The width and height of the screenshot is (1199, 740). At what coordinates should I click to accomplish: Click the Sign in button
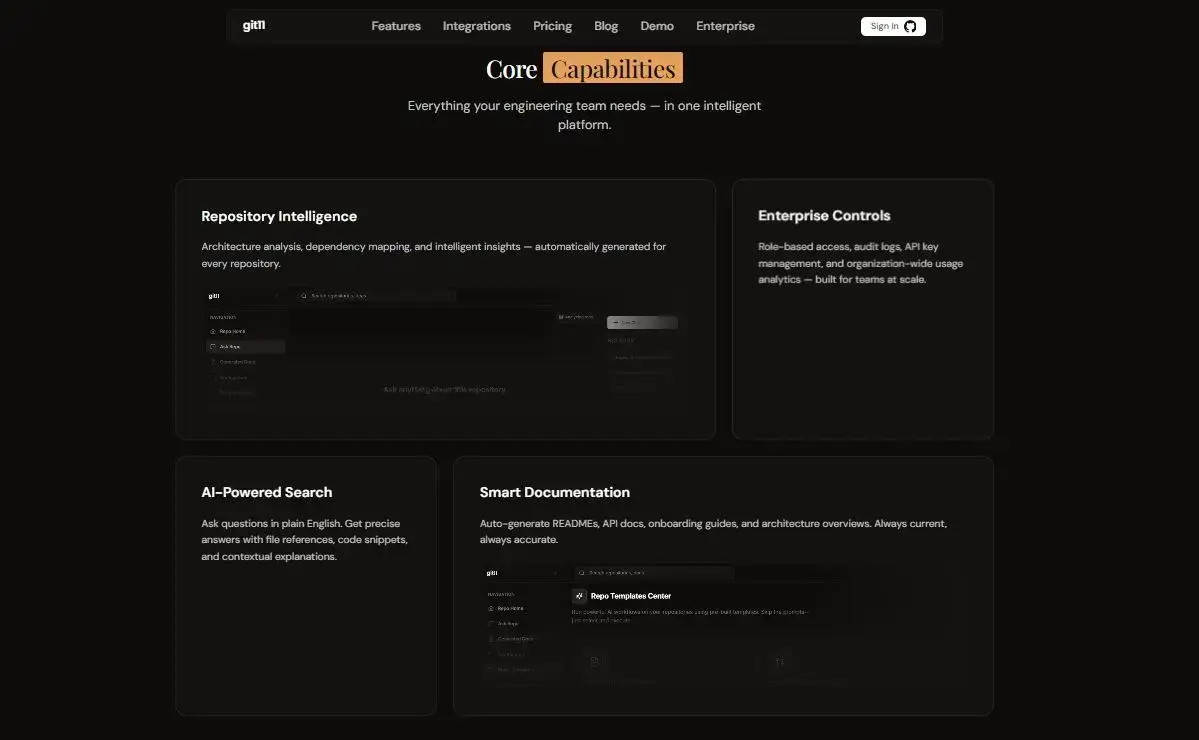(x=893, y=26)
